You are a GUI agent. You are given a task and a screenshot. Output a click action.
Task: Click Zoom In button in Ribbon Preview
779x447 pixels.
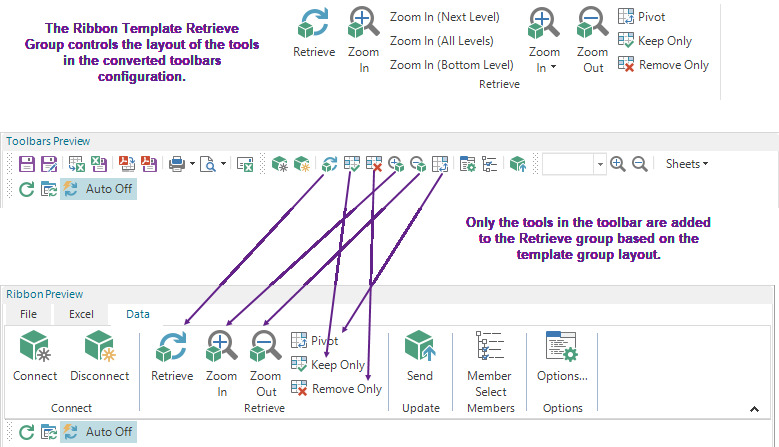[x=222, y=364]
